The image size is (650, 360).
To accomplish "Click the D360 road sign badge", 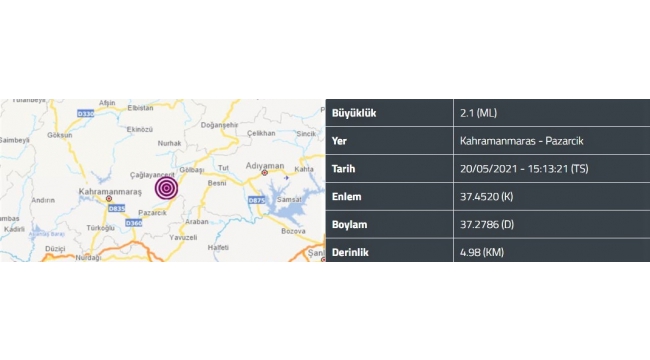I will click(x=133, y=223).
